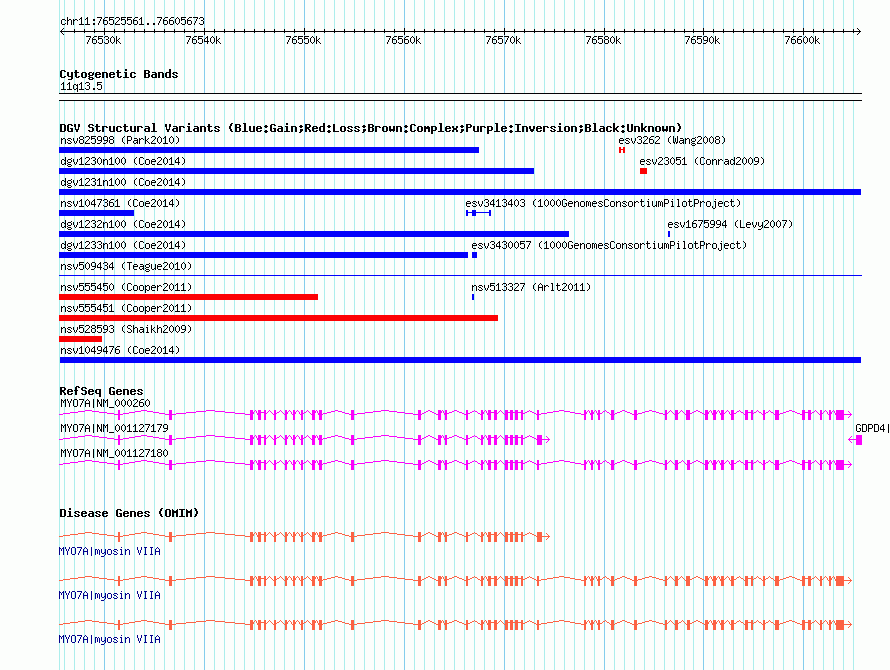This screenshot has height=670, width=890.
Task: Click the 76560k ruler tick label
Action: point(403,40)
